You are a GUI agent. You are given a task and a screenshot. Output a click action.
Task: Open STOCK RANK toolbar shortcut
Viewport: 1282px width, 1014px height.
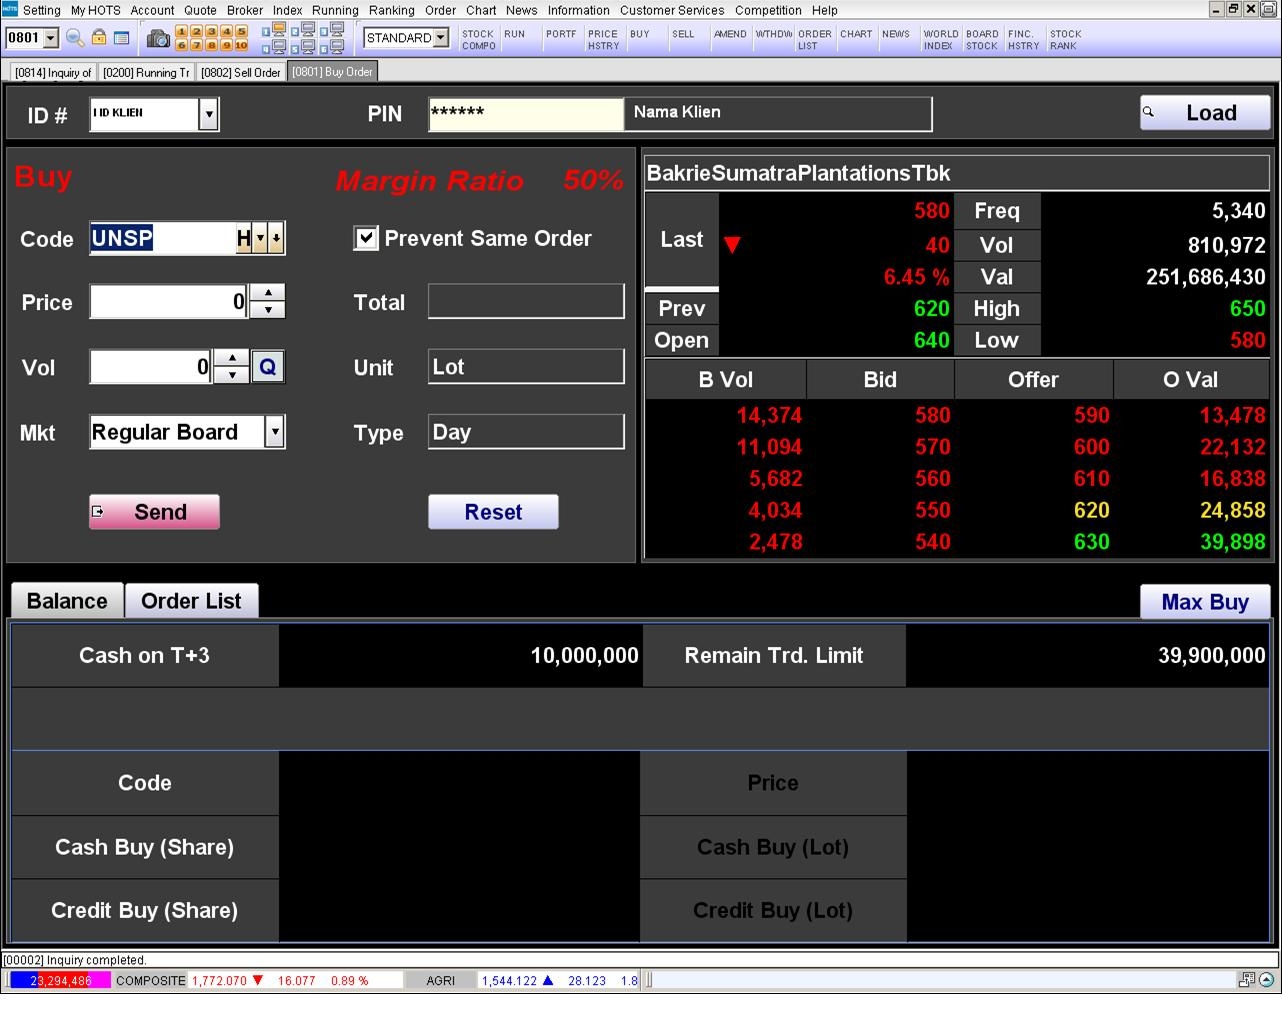(x=1065, y=40)
